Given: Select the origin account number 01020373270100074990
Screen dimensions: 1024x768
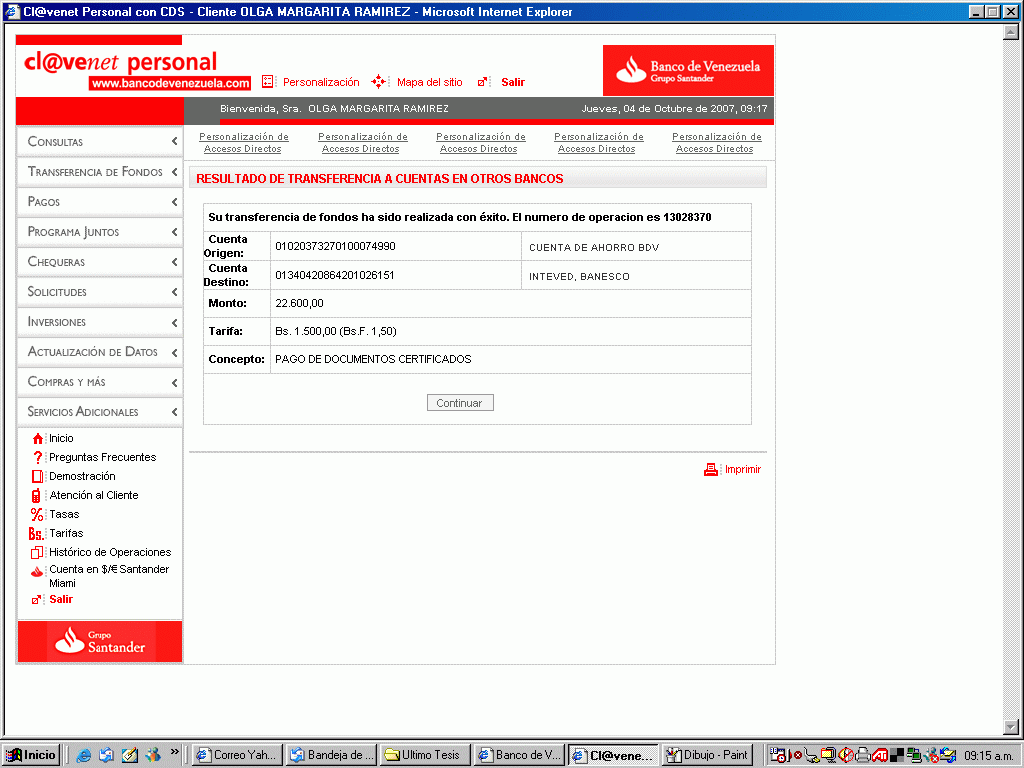Looking at the screenshot, I should coord(335,246).
